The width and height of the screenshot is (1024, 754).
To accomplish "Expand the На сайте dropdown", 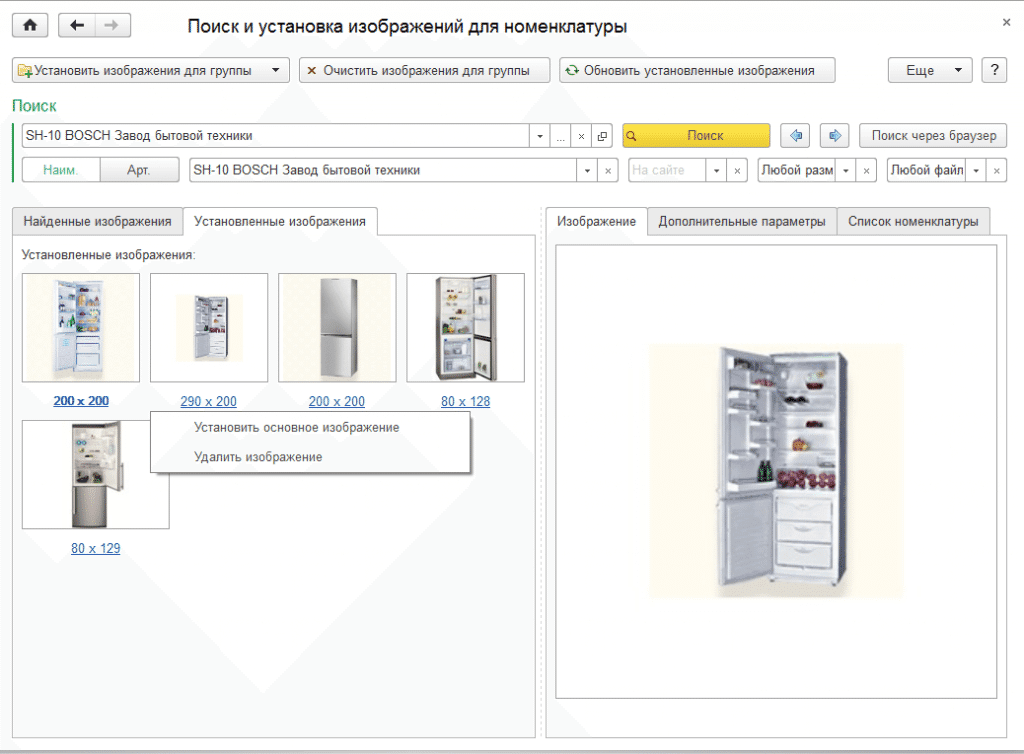I will [x=716, y=170].
